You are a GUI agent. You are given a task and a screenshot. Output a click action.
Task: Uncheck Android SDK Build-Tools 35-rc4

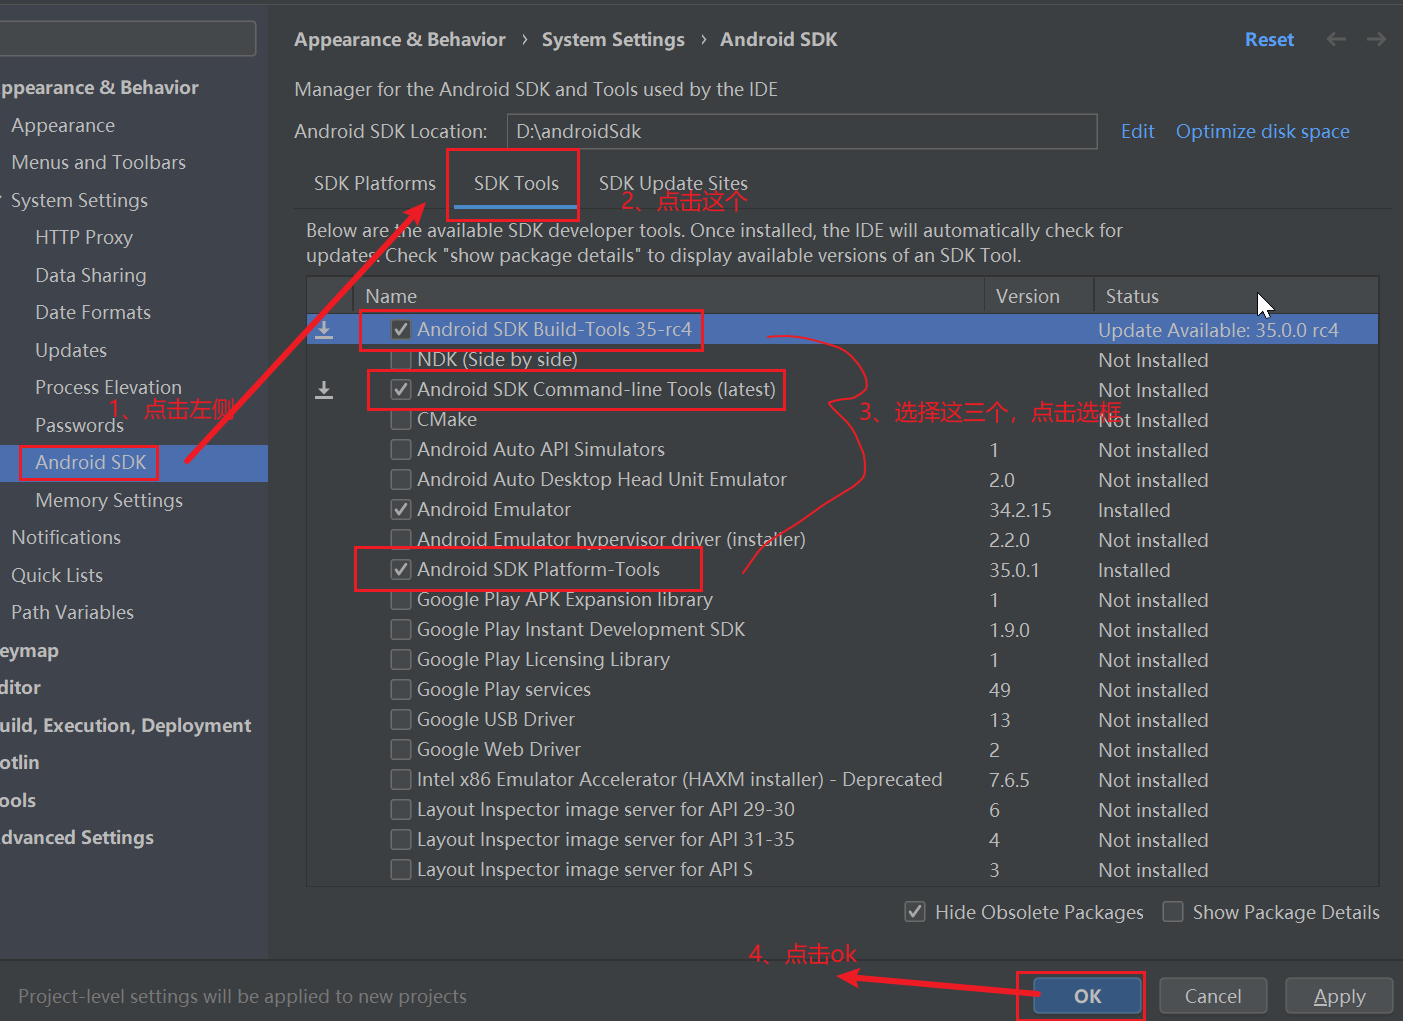(x=401, y=329)
